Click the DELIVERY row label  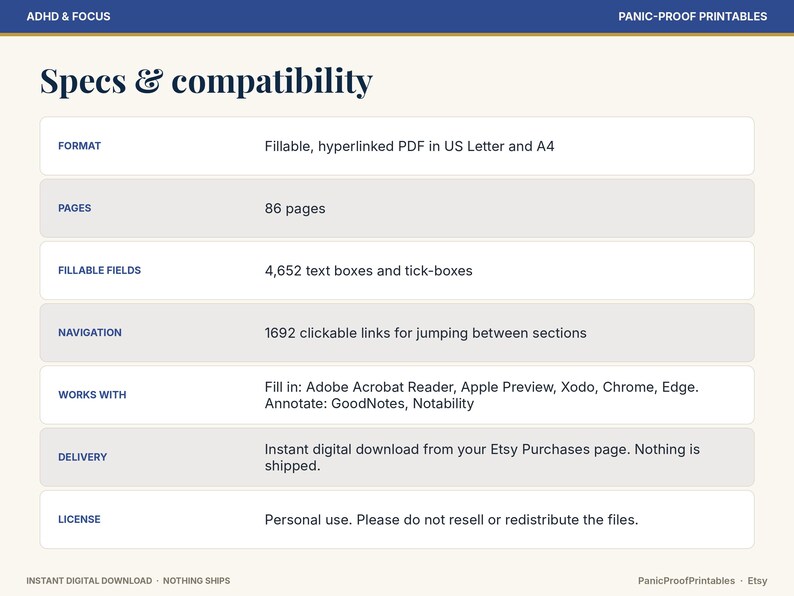point(83,457)
